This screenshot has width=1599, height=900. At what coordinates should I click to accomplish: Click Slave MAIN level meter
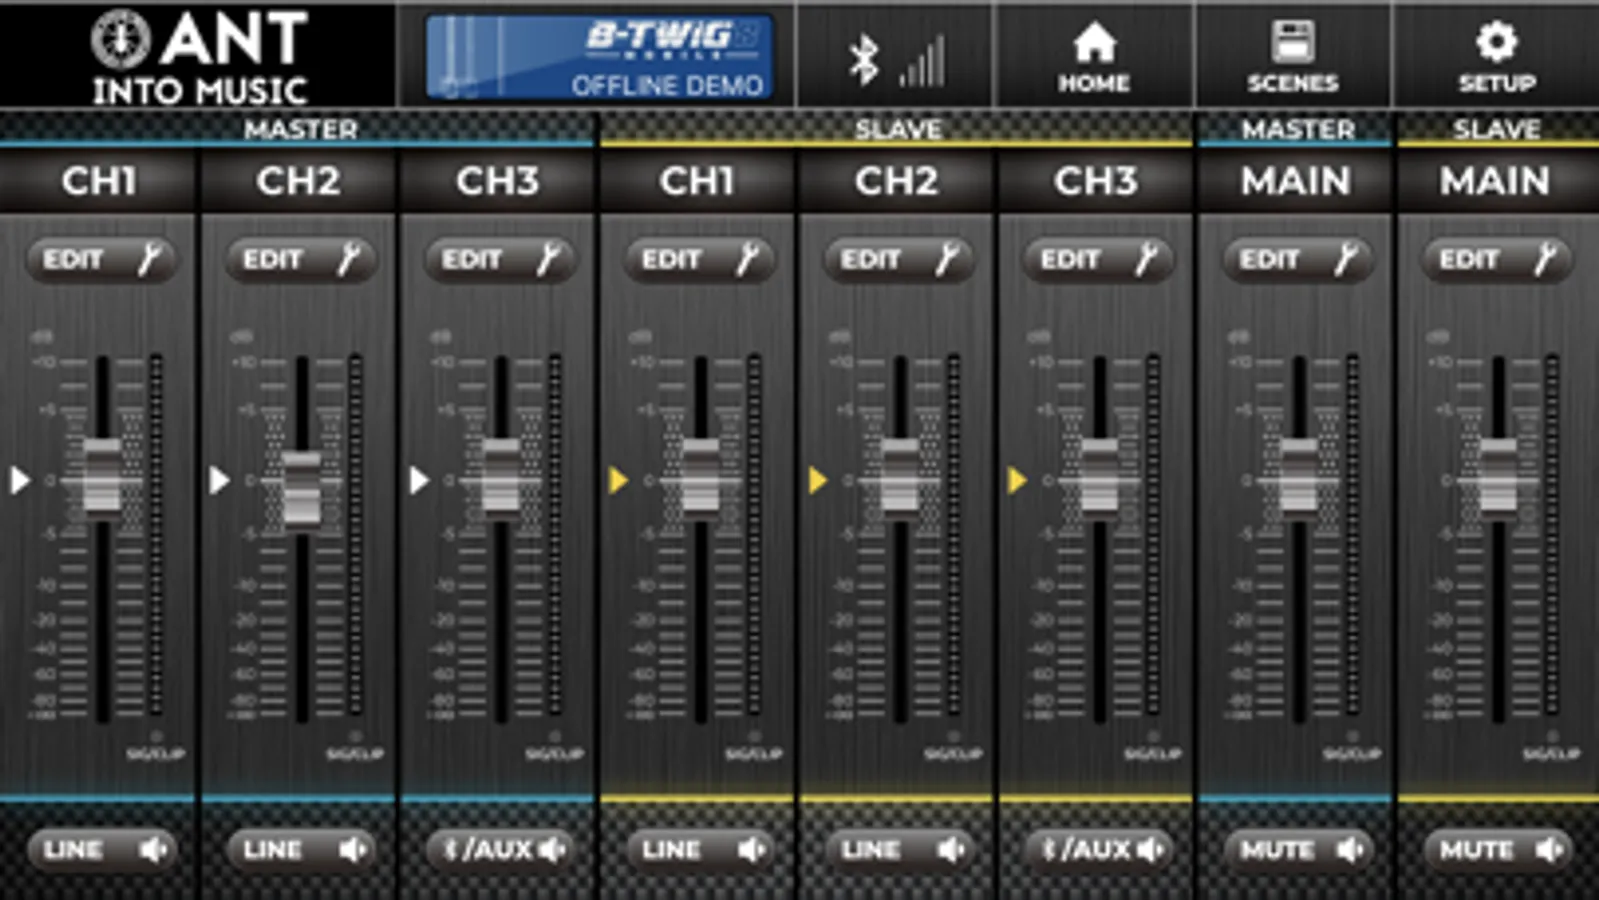point(1552,535)
